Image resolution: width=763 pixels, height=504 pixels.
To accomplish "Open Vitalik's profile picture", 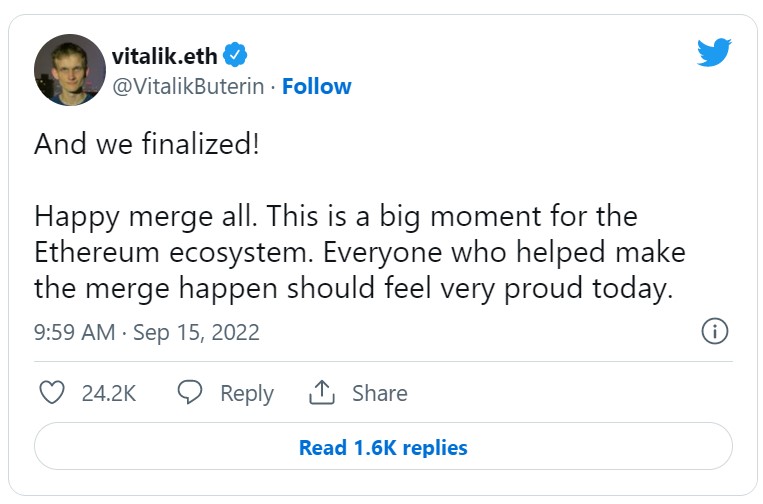I will [x=70, y=70].
